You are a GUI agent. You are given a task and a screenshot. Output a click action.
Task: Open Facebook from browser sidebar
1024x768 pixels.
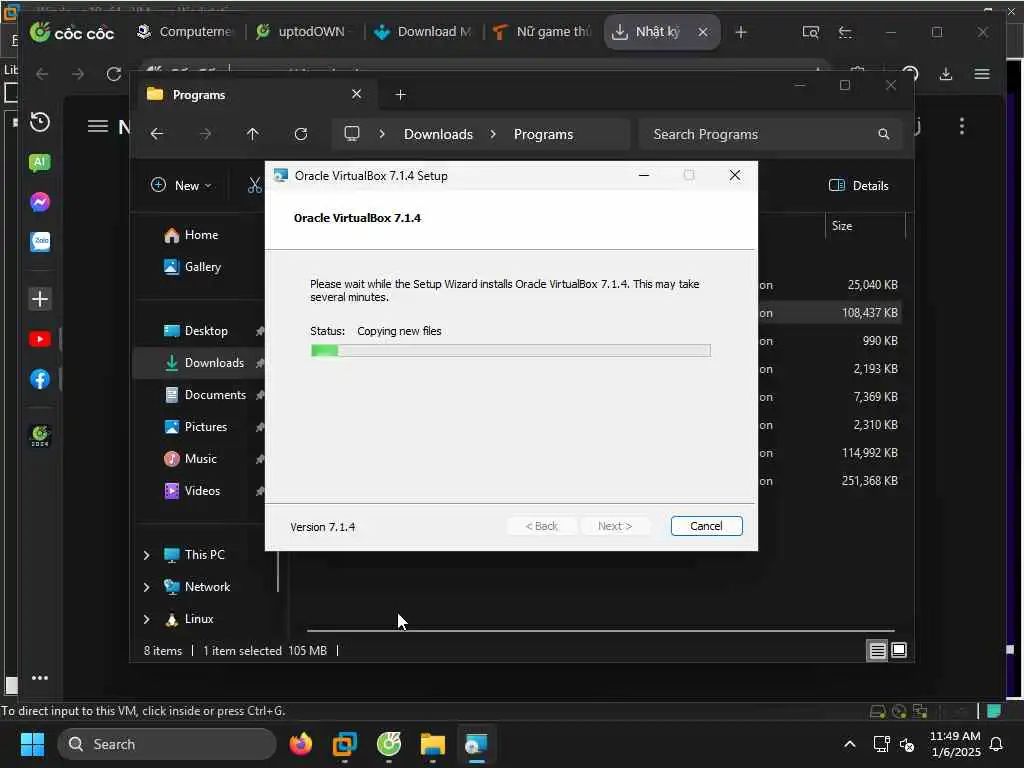[40, 379]
